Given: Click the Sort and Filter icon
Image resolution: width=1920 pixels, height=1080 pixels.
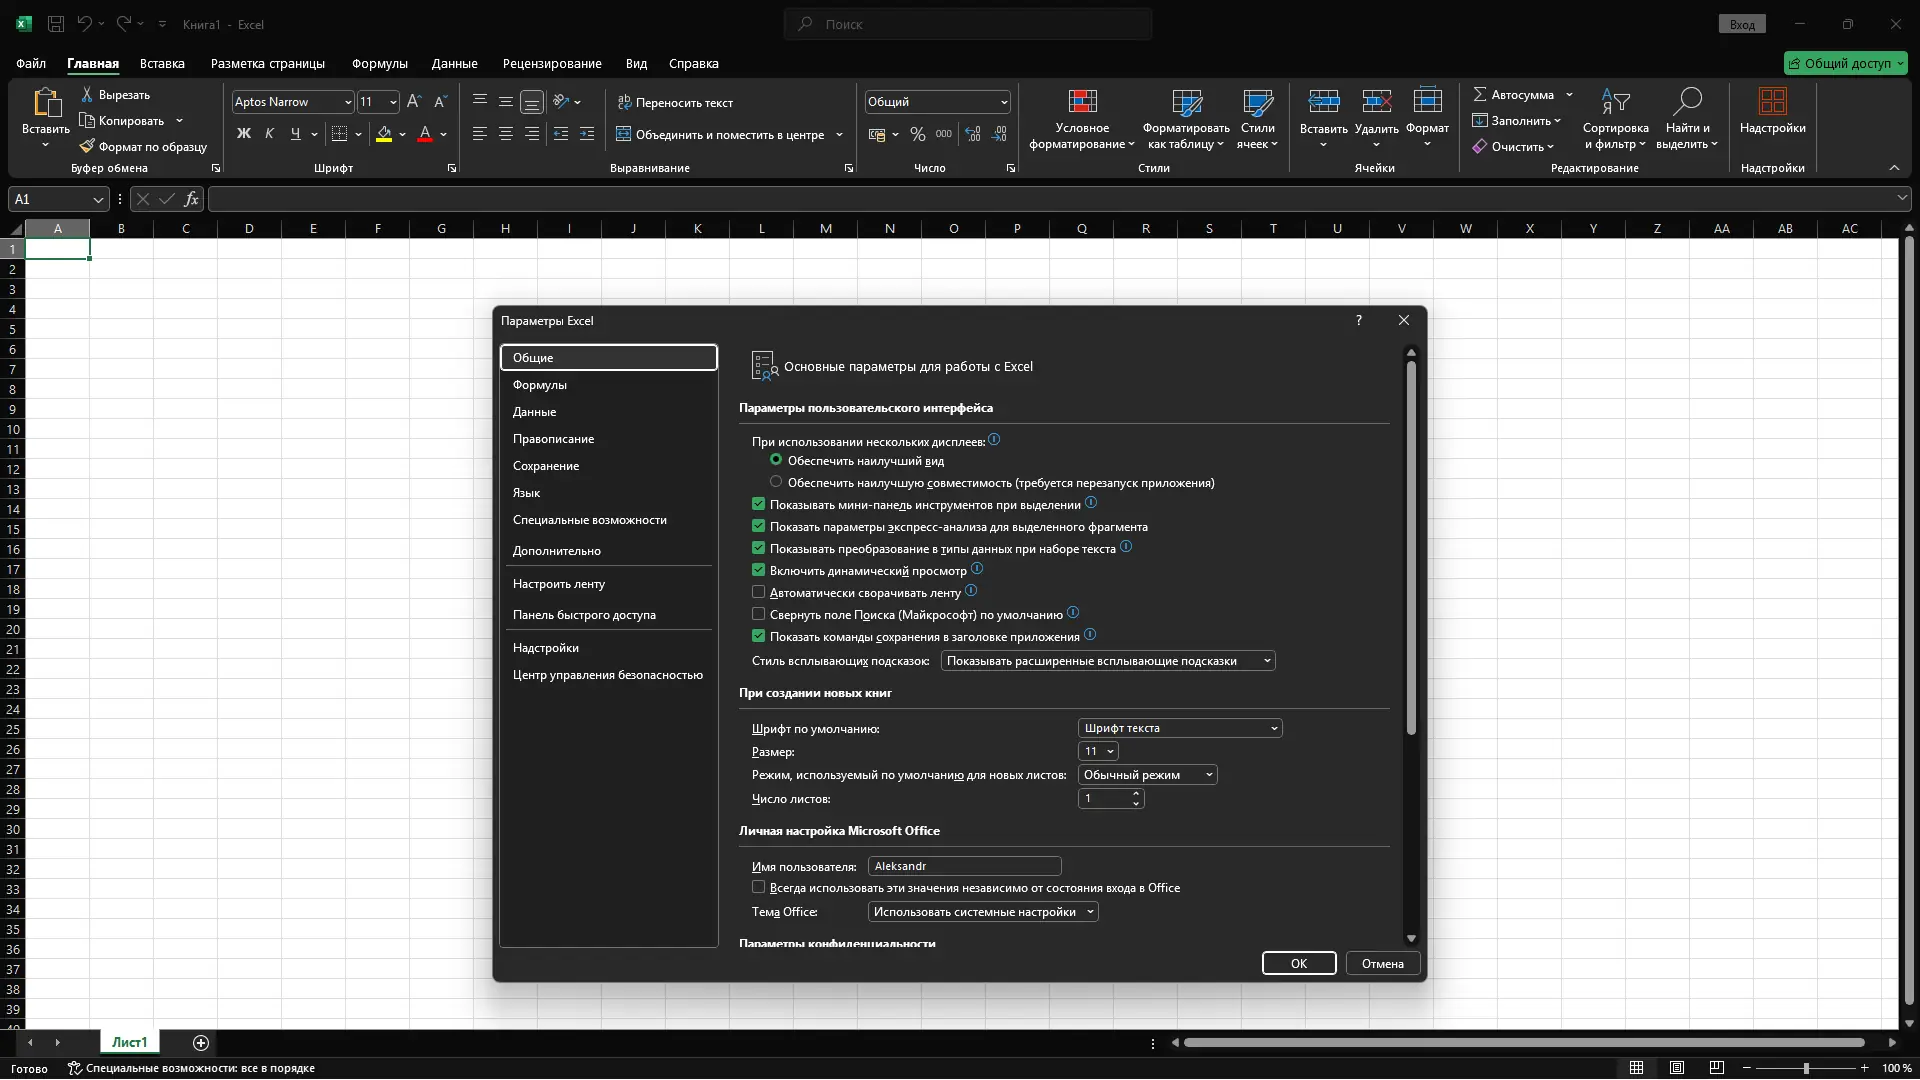Looking at the screenshot, I should coord(1615,102).
